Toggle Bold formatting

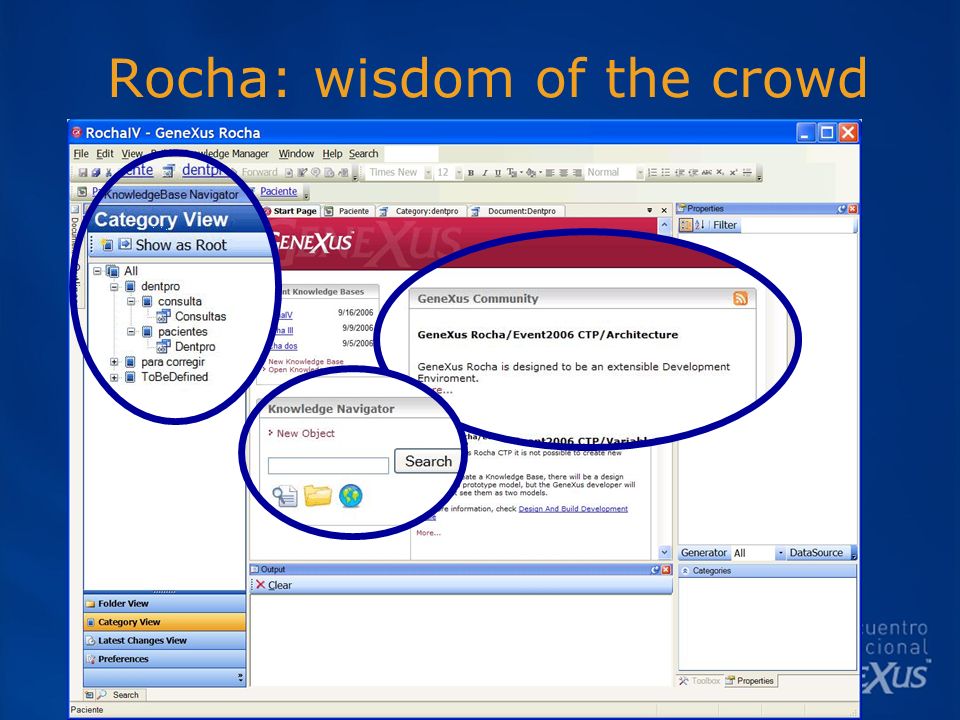pos(471,173)
